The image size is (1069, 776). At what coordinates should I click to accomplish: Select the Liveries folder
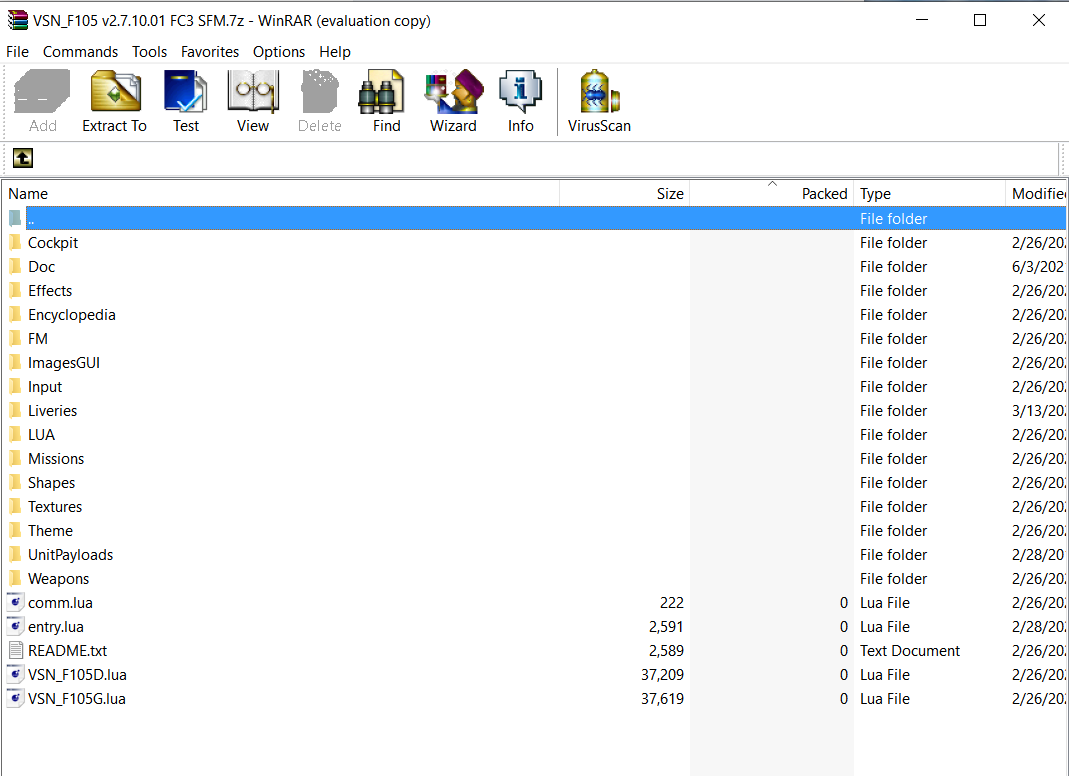coord(52,411)
